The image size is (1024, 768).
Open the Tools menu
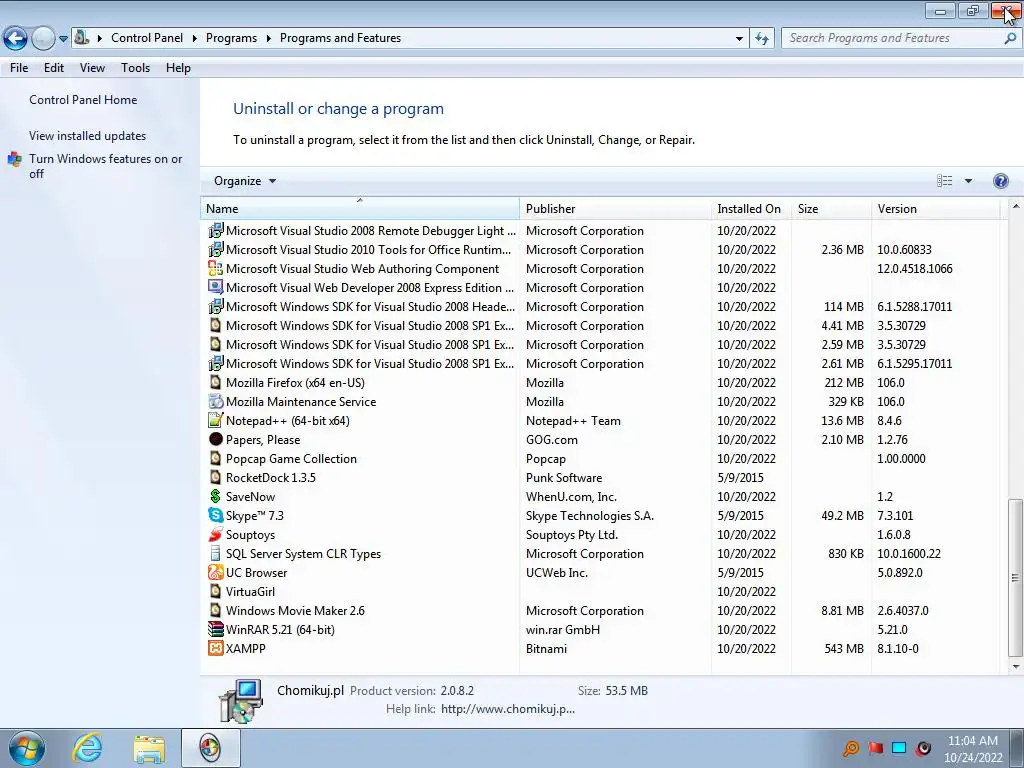tap(135, 68)
